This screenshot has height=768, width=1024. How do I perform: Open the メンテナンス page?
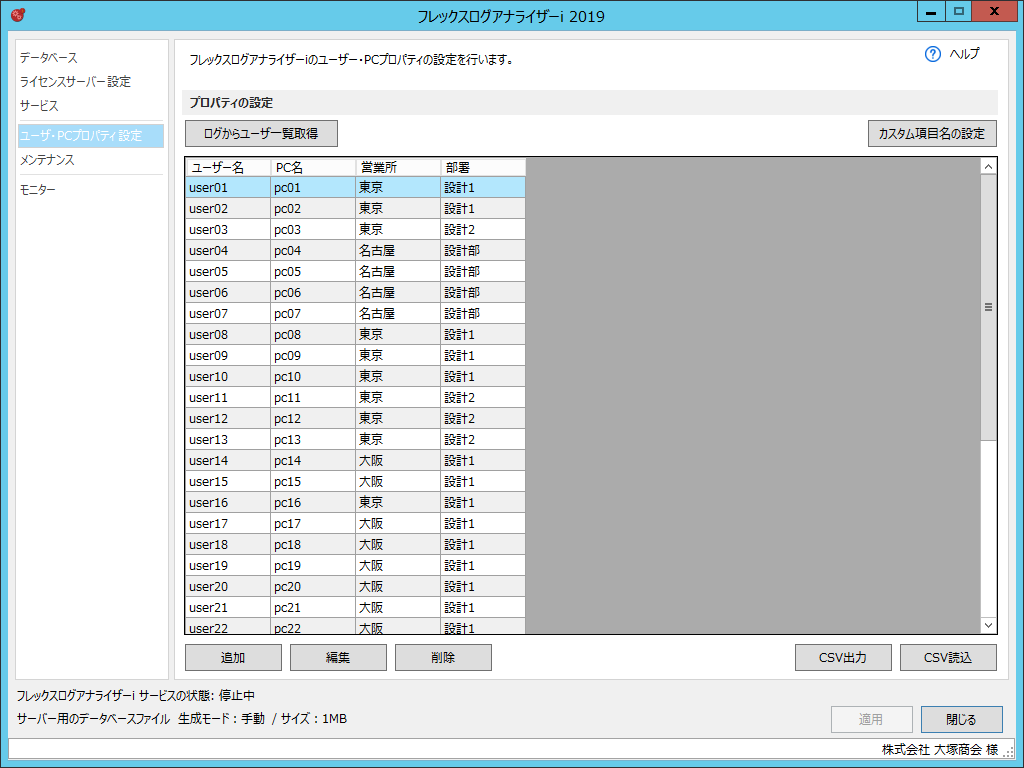point(47,159)
